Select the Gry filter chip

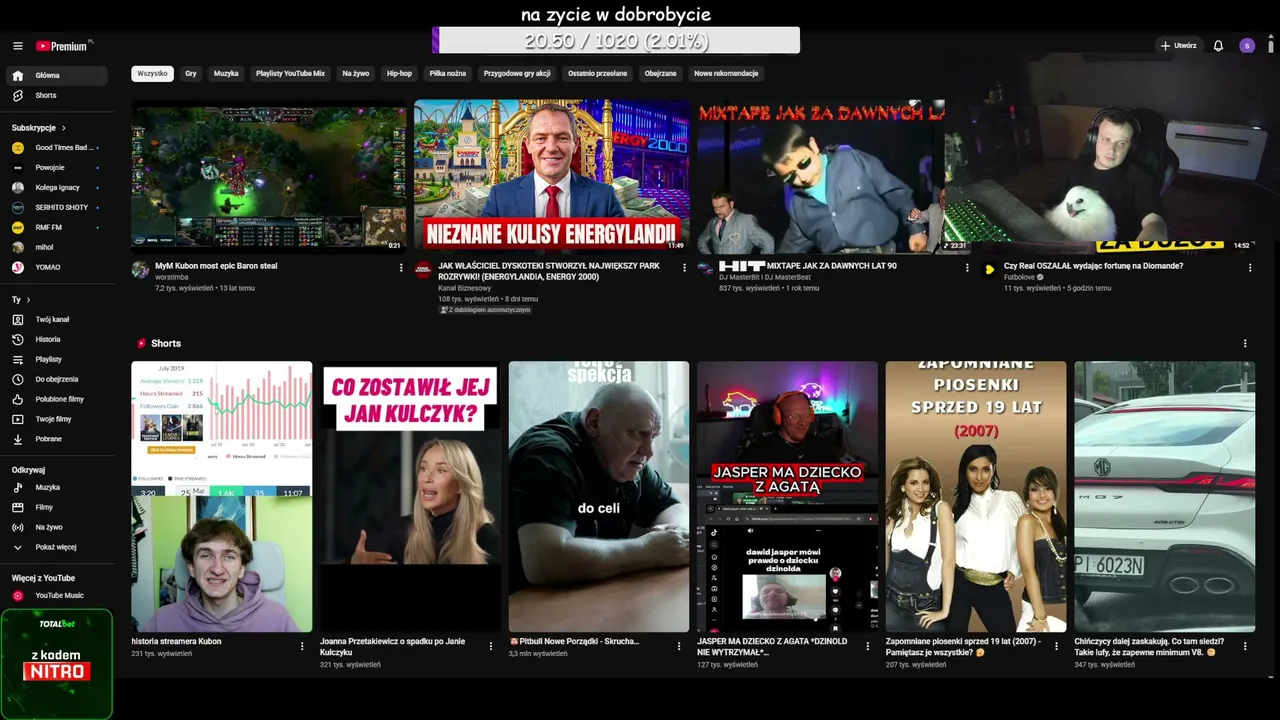coord(191,74)
